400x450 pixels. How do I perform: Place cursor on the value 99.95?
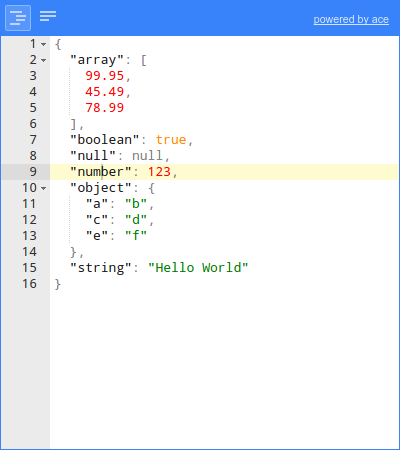point(105,76)
